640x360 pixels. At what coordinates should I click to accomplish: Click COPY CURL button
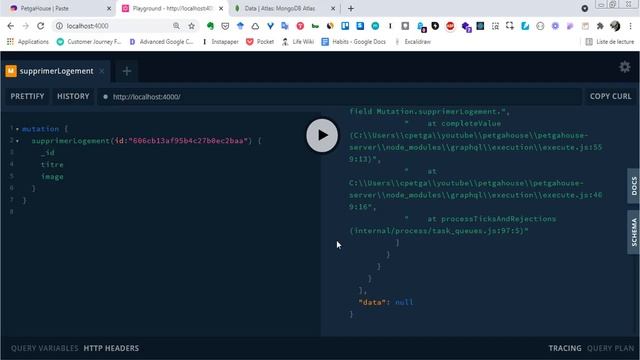(610, 96)
